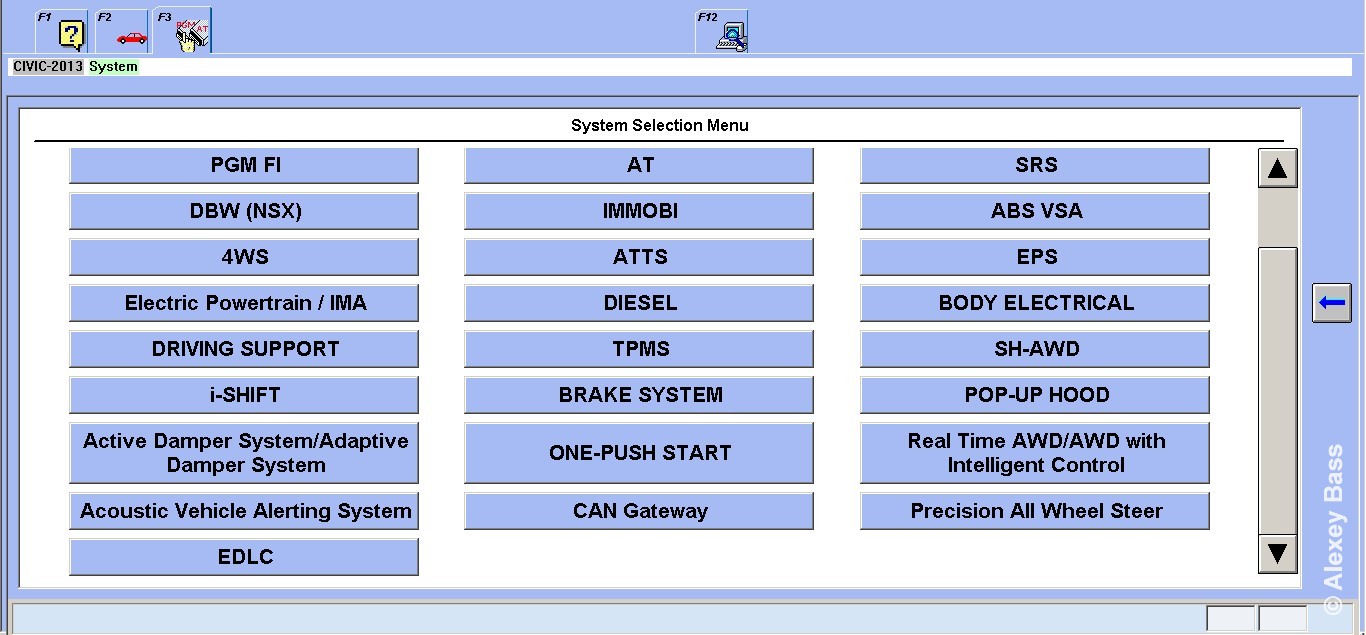
Task: Open Active Damper System/Adaptive Damper System
Action: (x=244, y=453)
